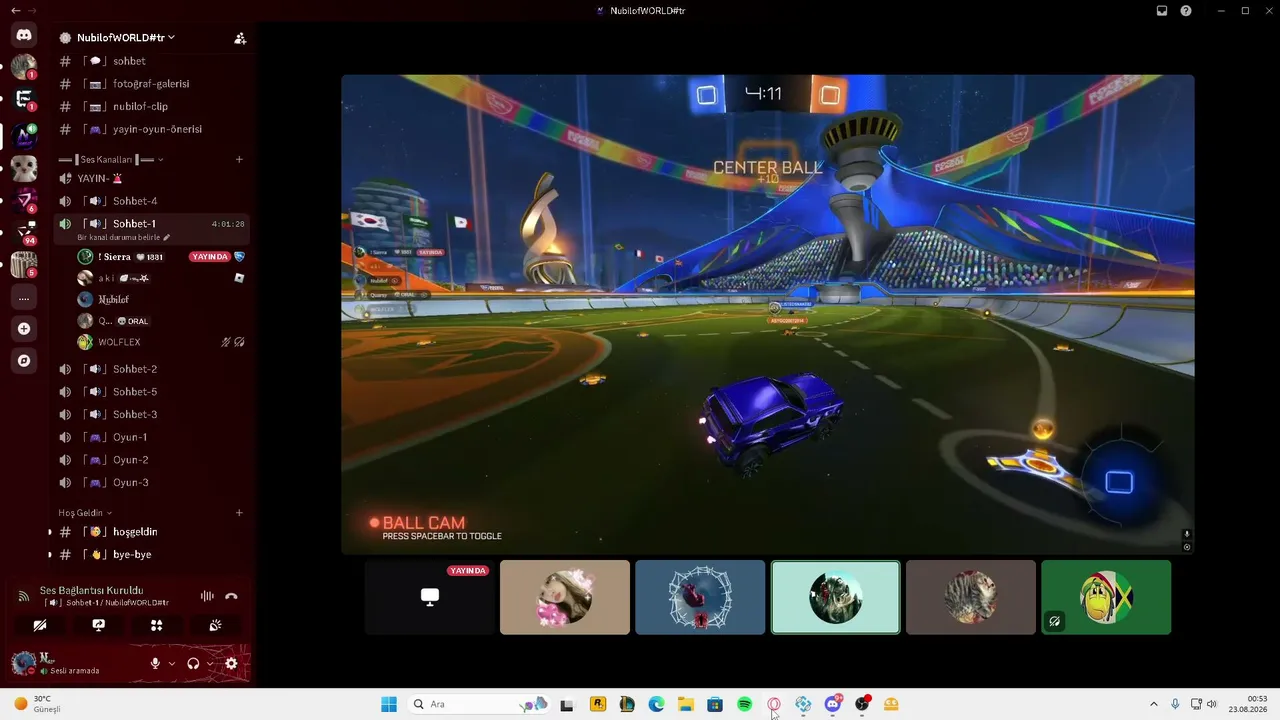Select the highlighted speaking participant tile
The image size is (1280, 720).
836,597
